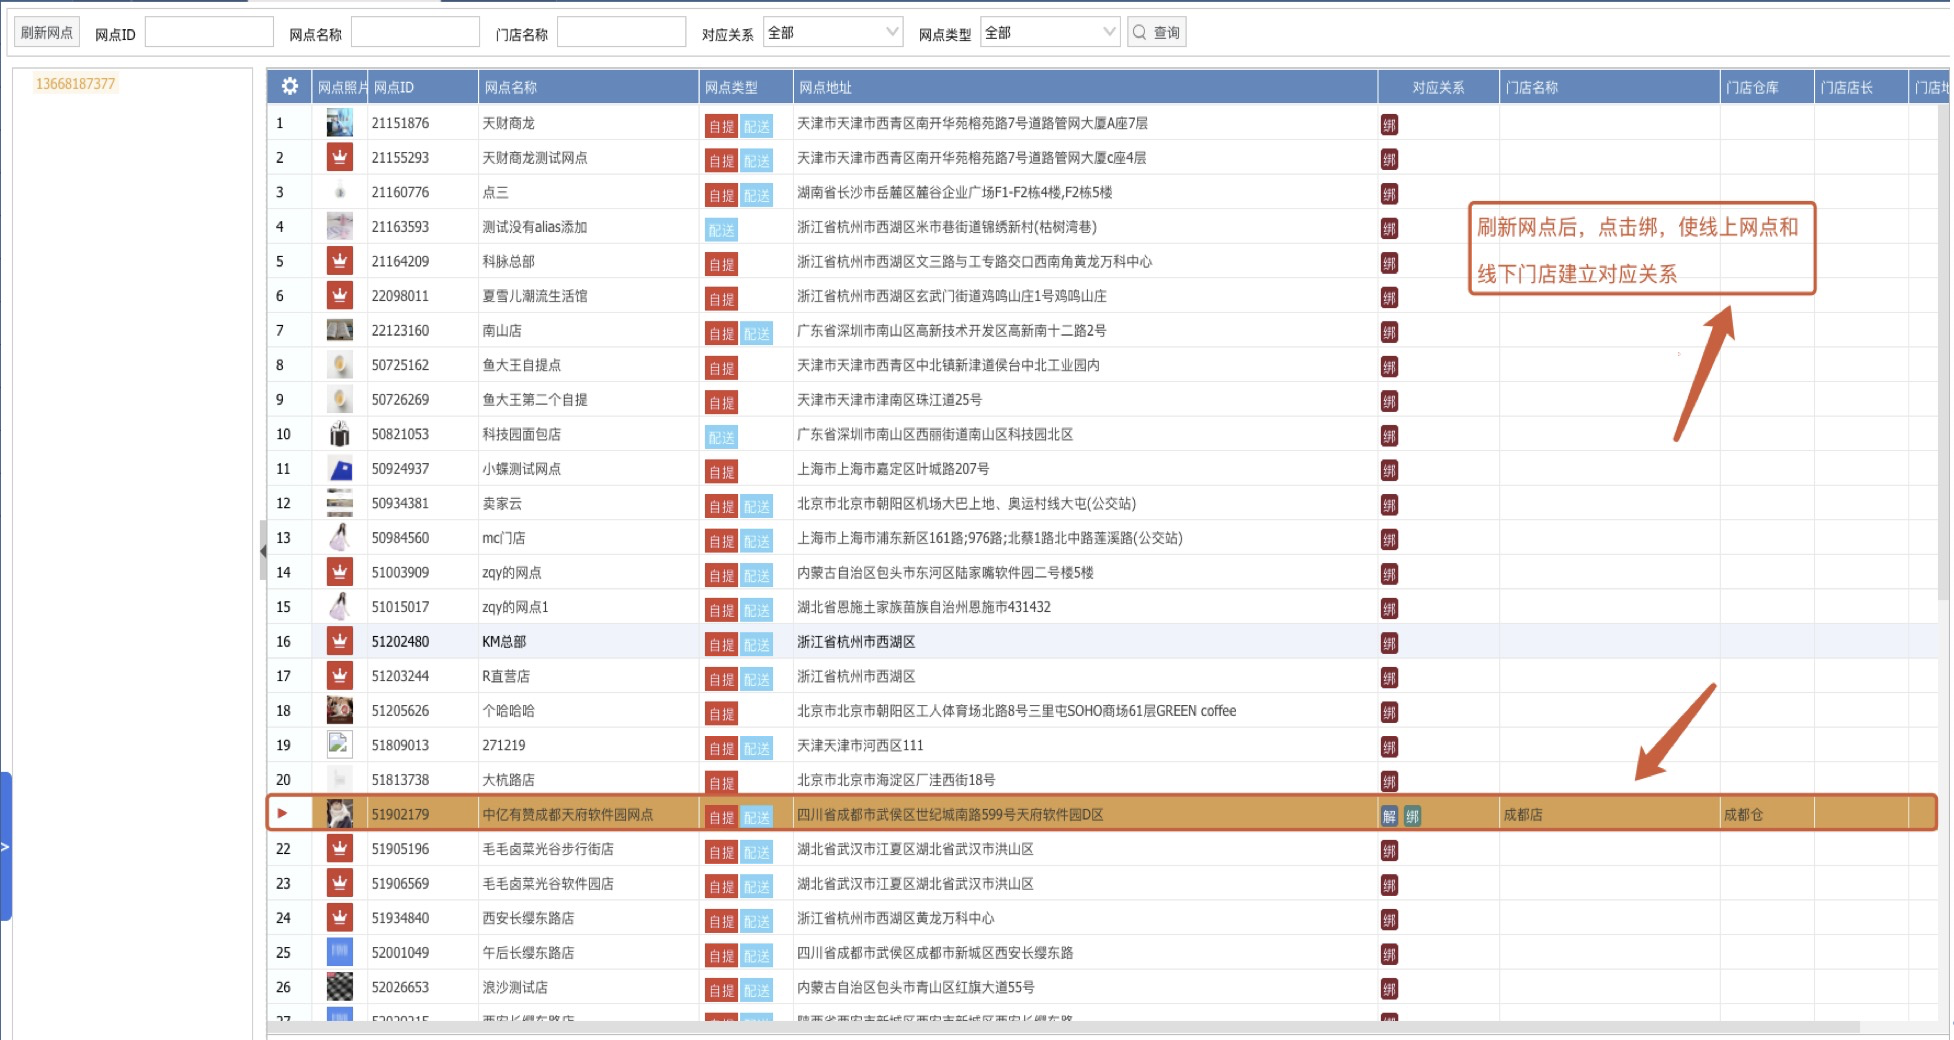Click the crown photo icon of KM总部
The height and width of the screenshot is (1040, 1954).
pos(340,641)
